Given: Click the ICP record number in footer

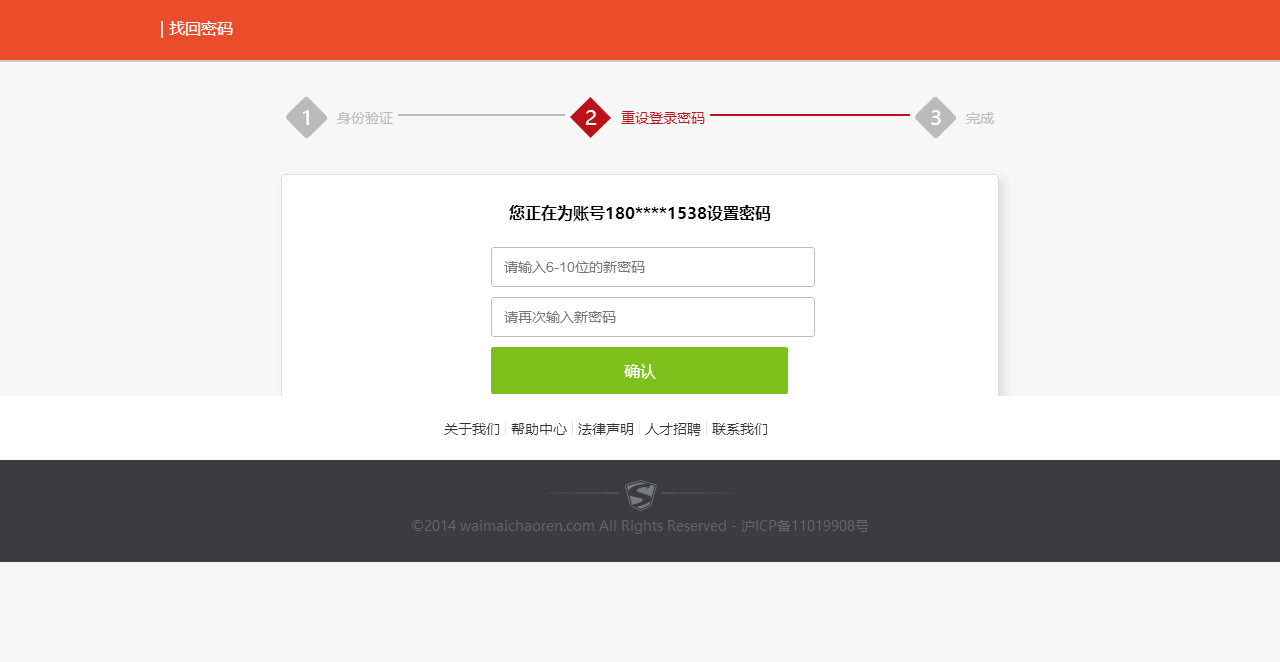Looking at the screenshot, I should pos(805,526).
